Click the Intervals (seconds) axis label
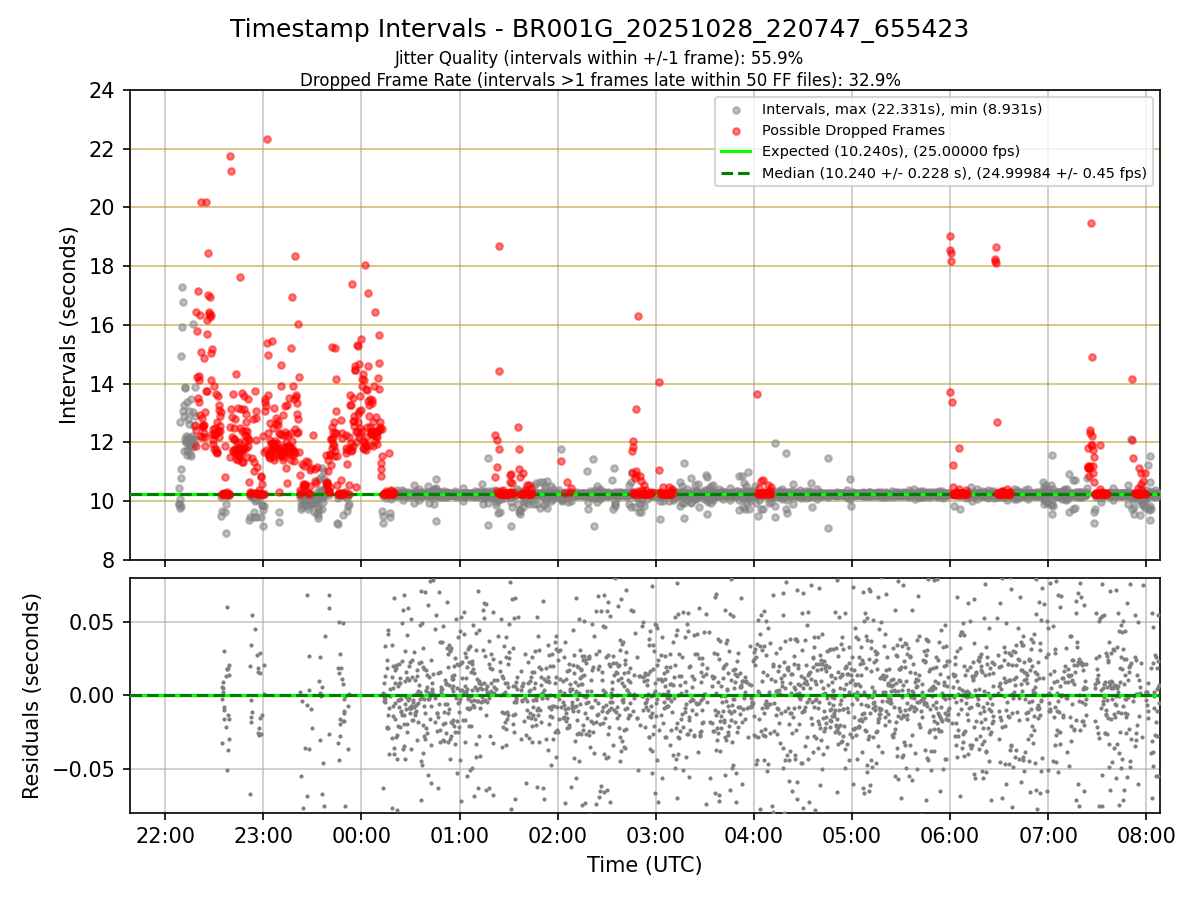Viewport: 1200px width, 900px height. point(68,325)
